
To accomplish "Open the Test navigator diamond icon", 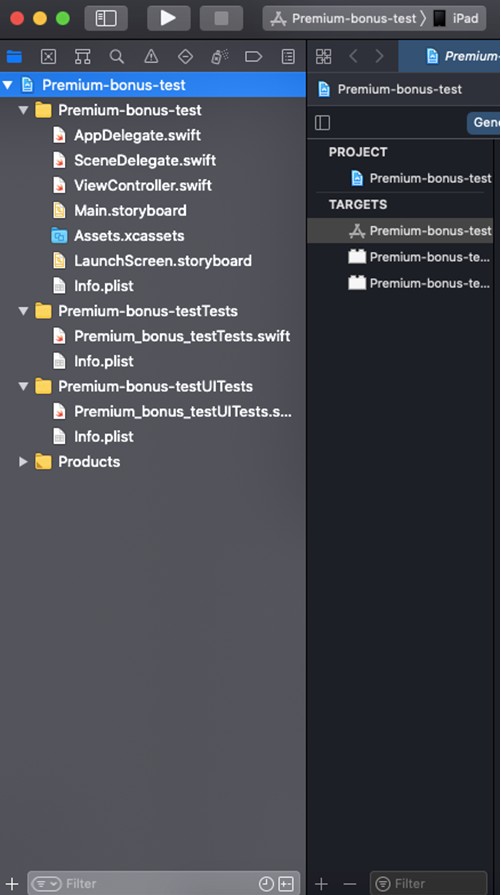I will (185, 56).
